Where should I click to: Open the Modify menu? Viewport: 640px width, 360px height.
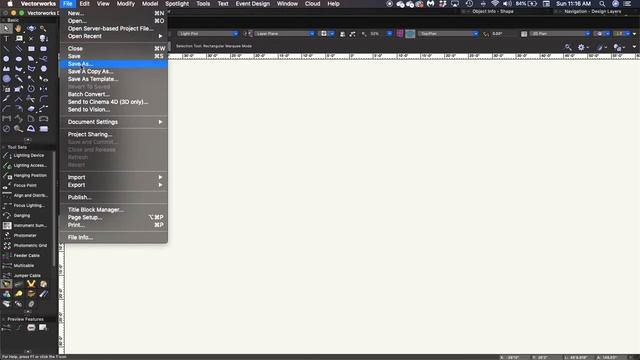pos(126,4)
